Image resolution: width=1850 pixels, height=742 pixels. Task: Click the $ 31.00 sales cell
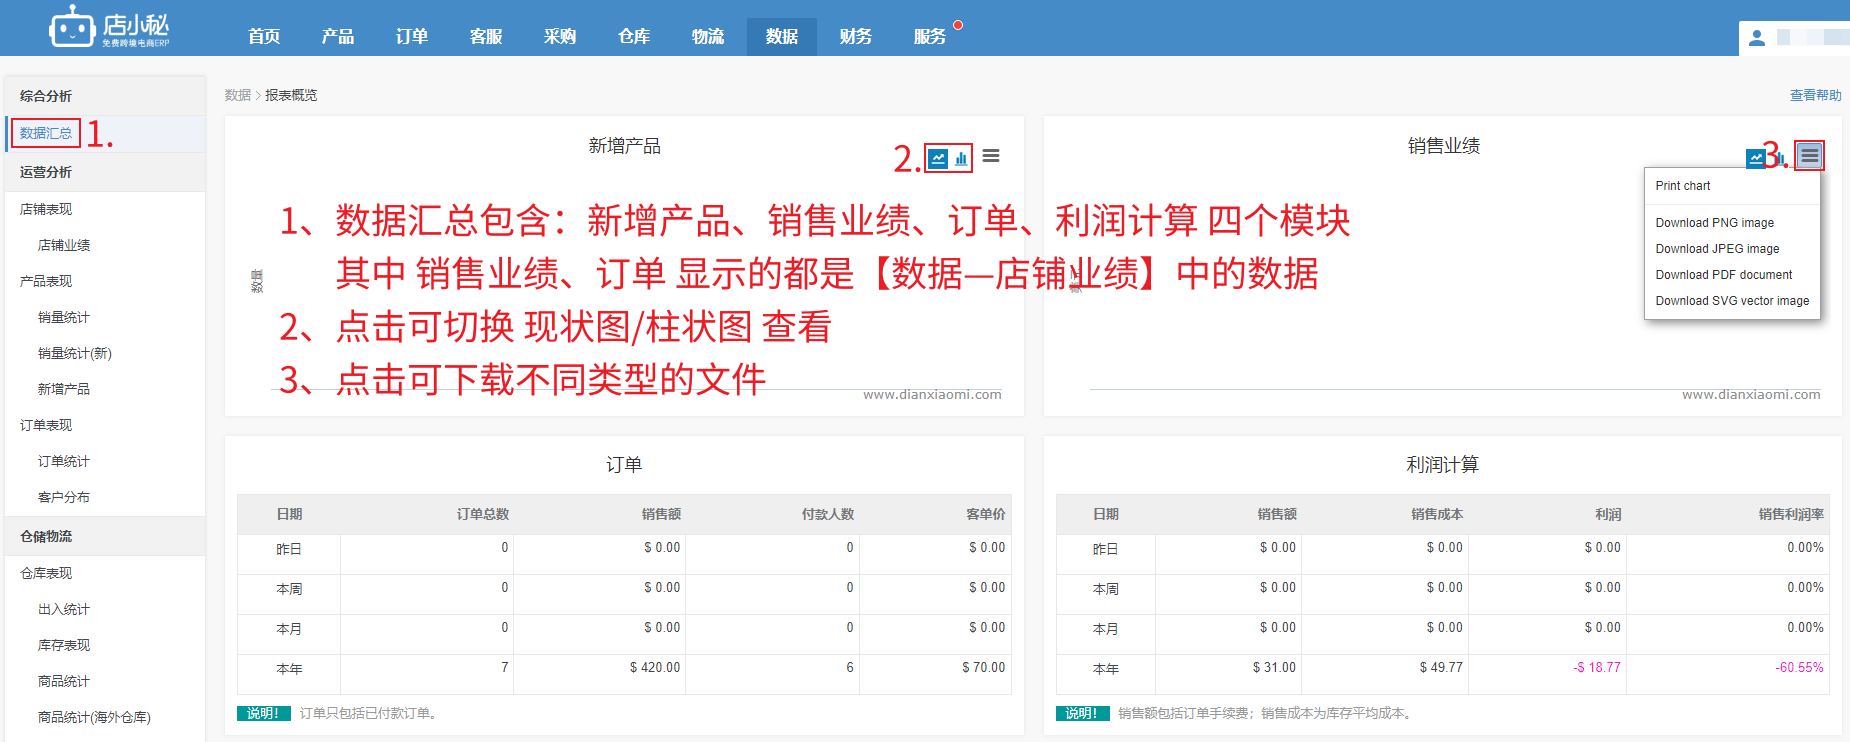tap(1274, 667)
